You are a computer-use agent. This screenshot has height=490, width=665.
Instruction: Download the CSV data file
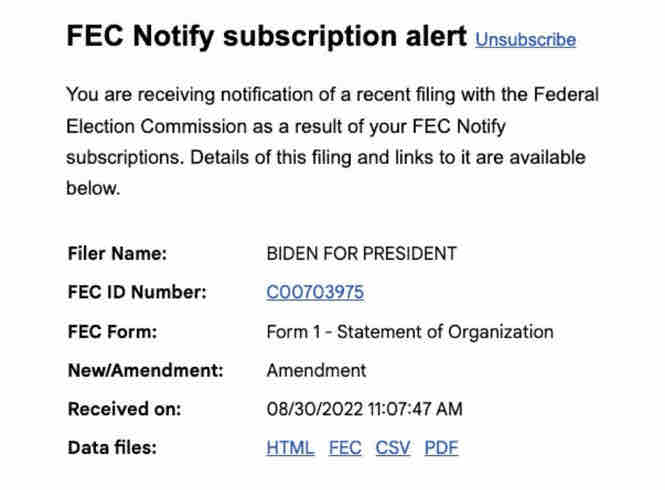393,448
